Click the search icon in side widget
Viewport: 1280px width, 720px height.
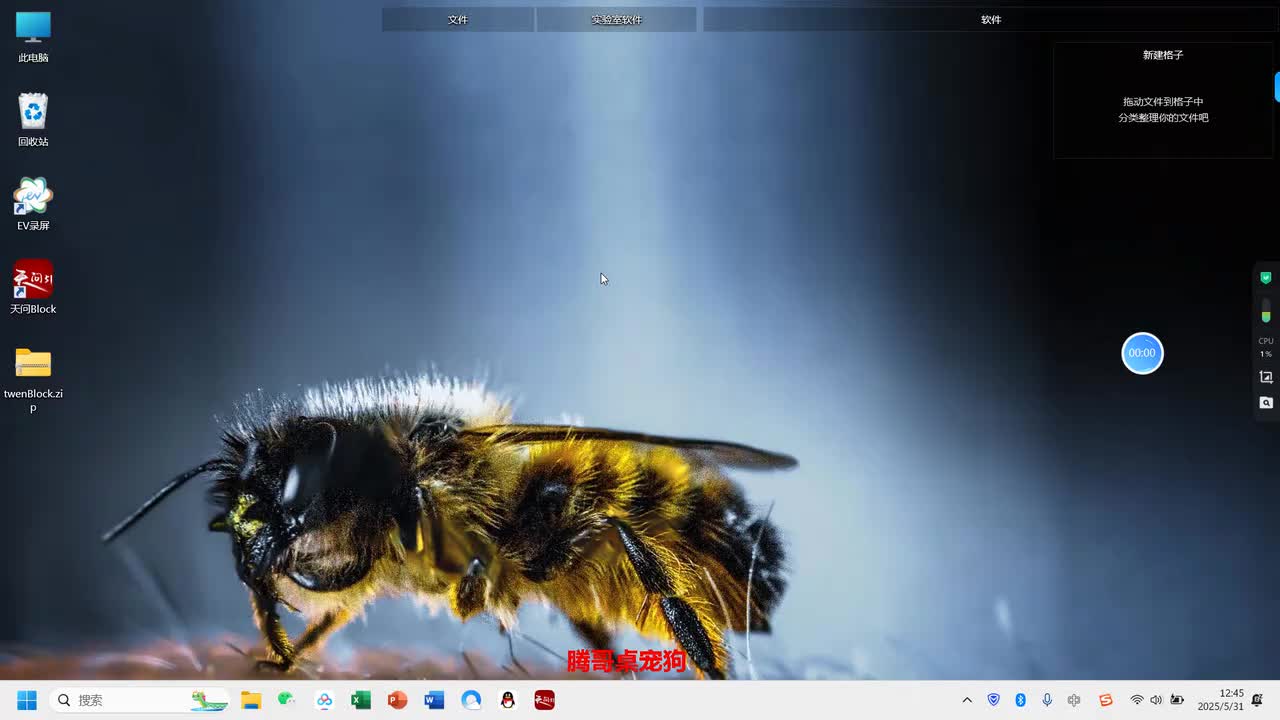tap(1266, 403)
